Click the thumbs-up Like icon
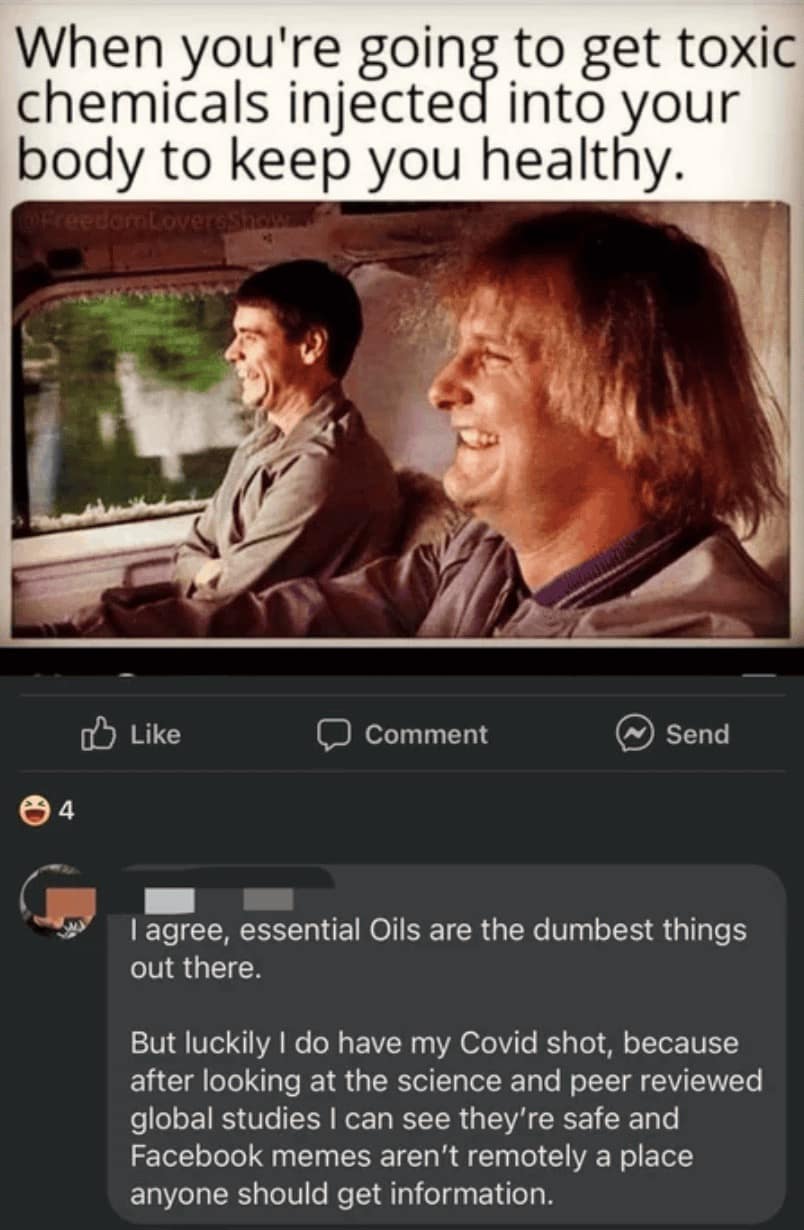 pos(97,734)
